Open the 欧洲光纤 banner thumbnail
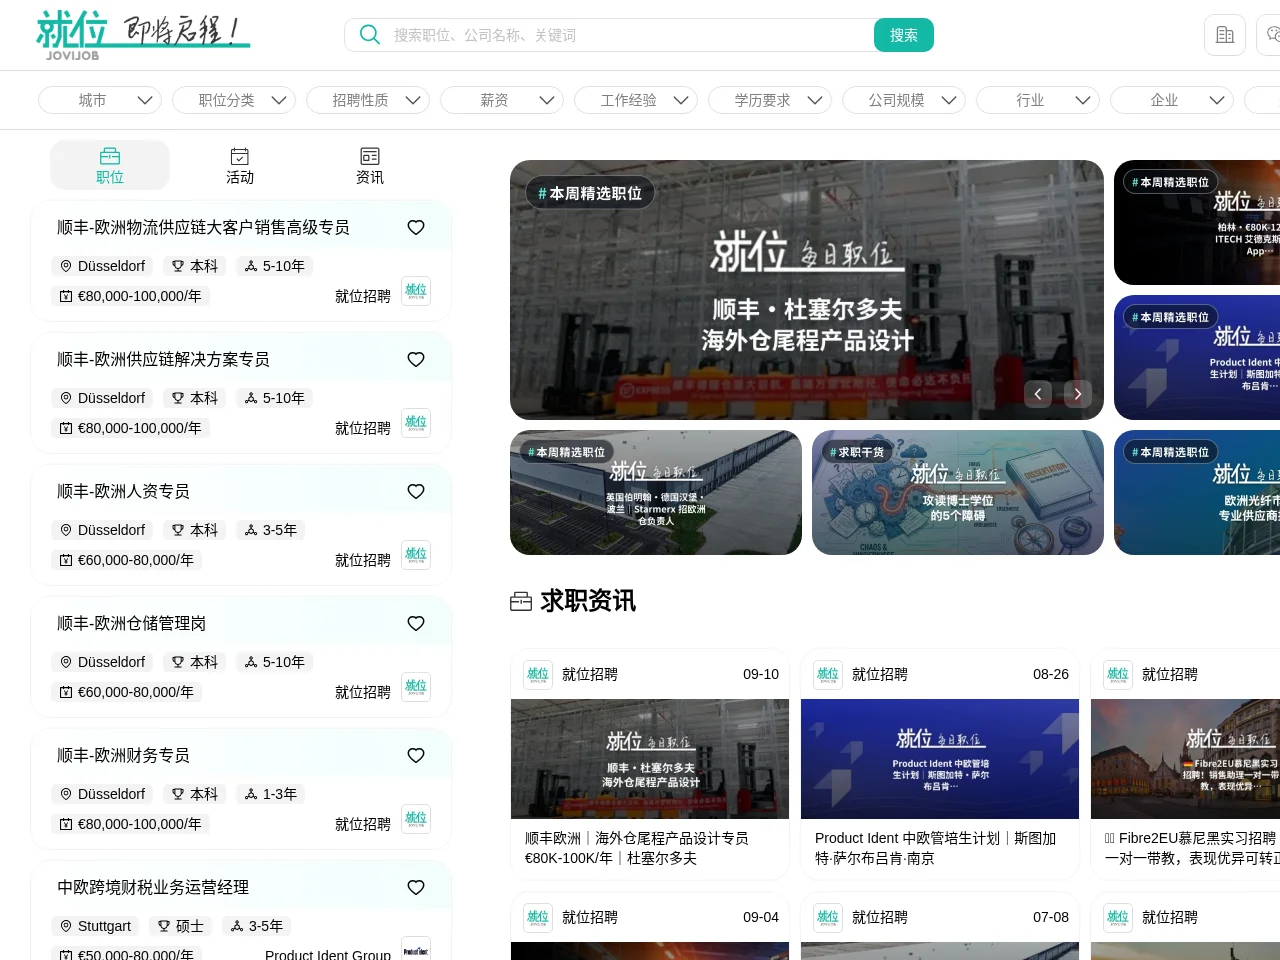This screenshot has width=1280, height=960. 1197,493
